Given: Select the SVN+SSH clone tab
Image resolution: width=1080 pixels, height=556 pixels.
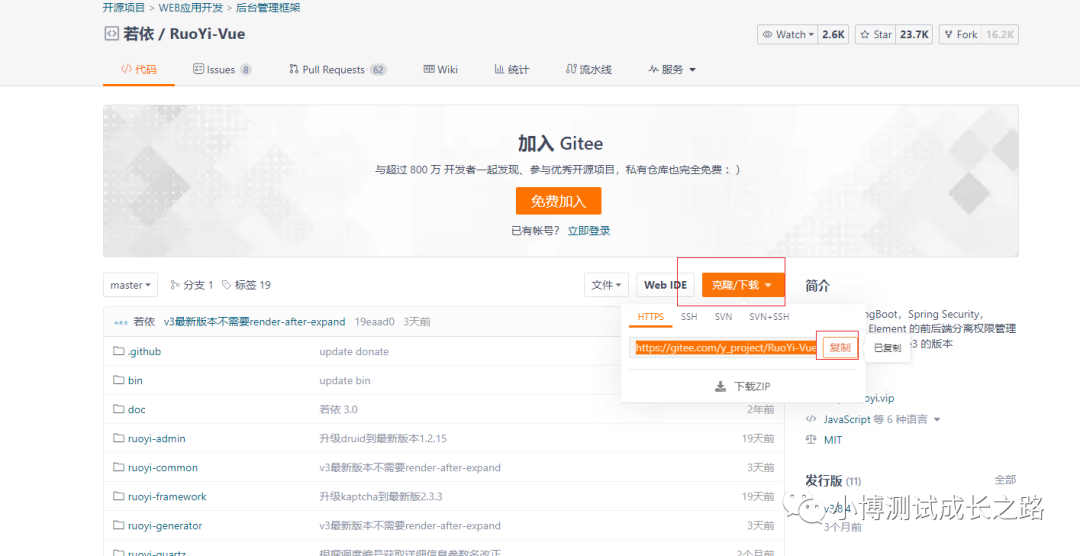Looking at the screenshot, I should point(769,317).
